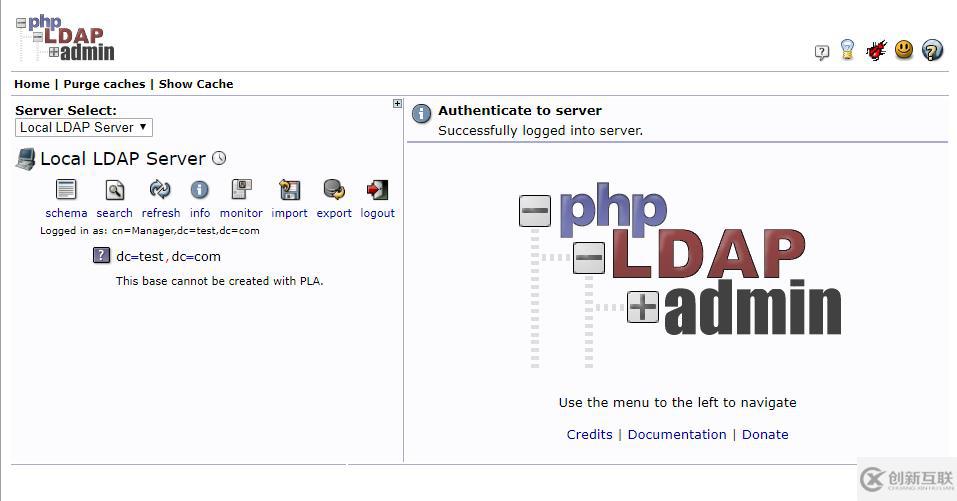Viewport: 957px width, 501px height.
Task: Click the help question-bubble icon in header
Action: [x=822, y=52]
